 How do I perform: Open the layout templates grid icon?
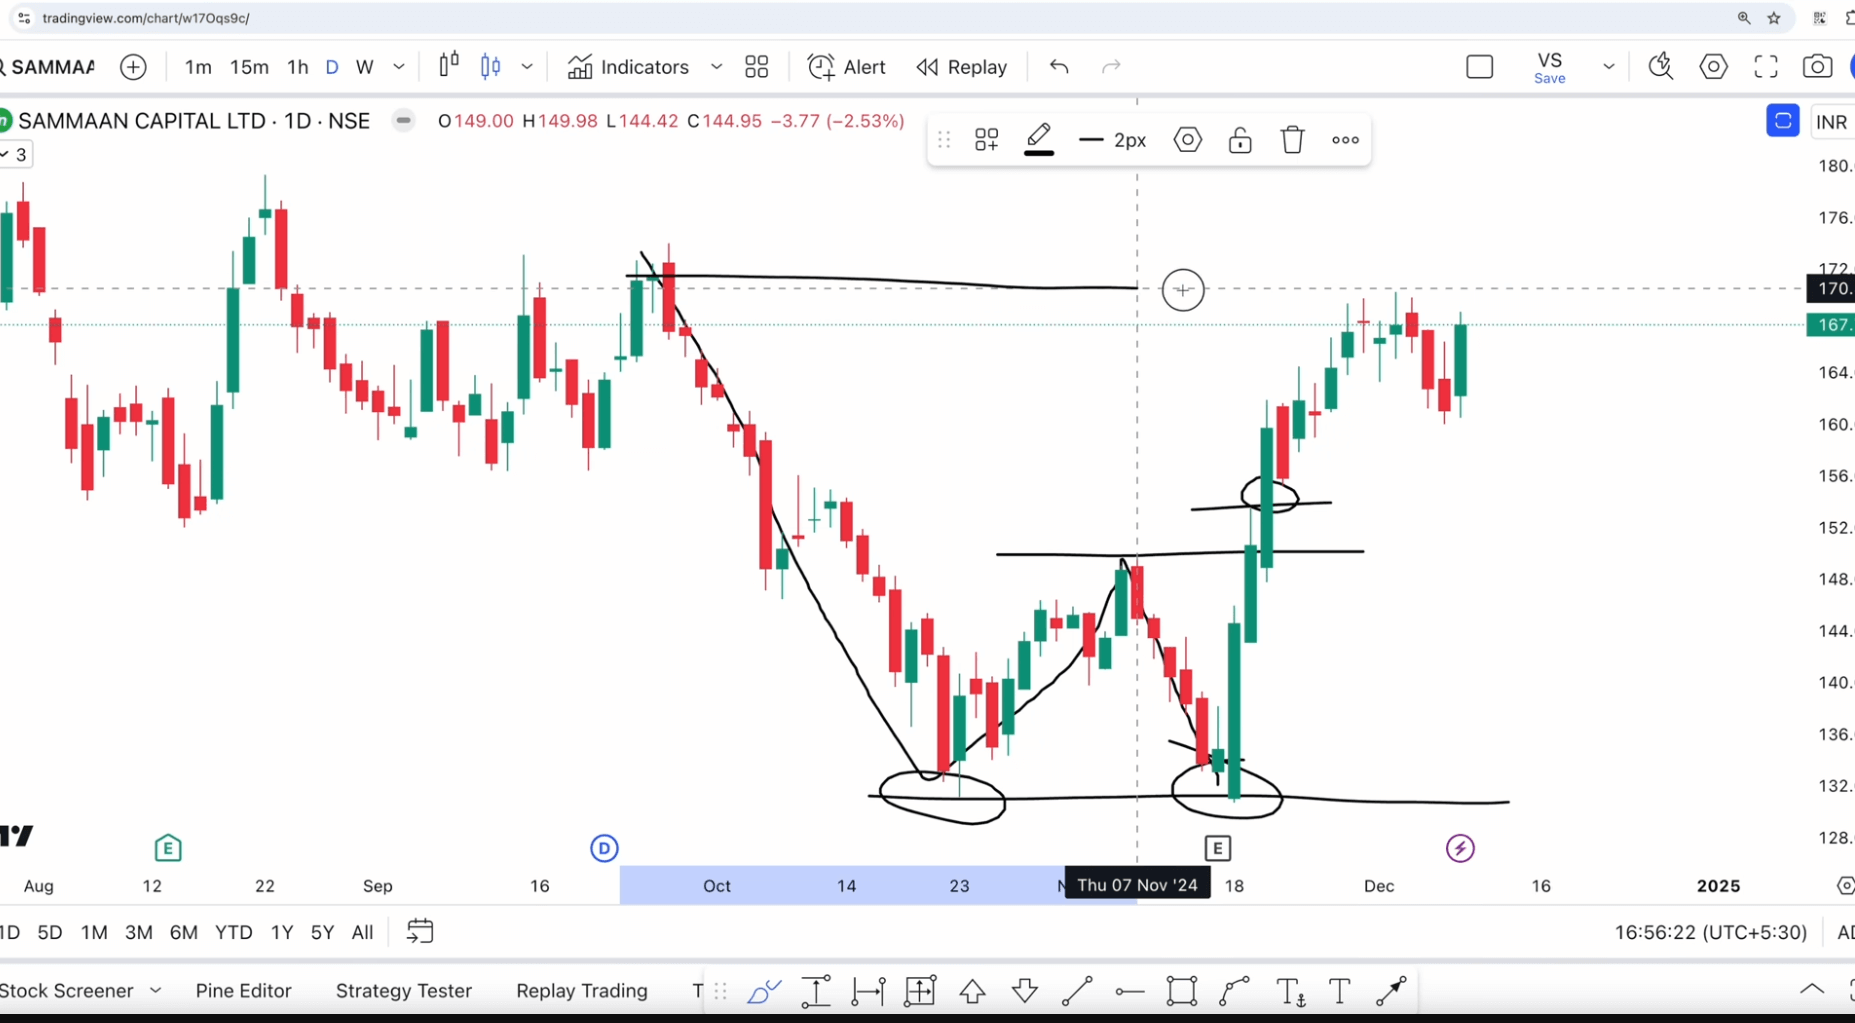tap(757, 67)
